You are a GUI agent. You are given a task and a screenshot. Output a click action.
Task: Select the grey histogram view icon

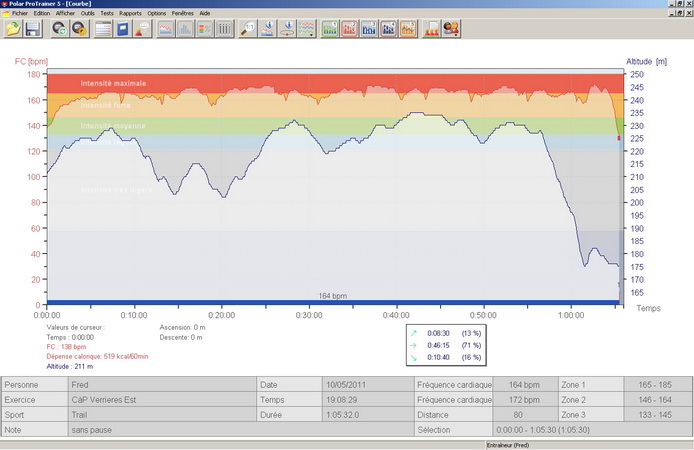point(185,29)
